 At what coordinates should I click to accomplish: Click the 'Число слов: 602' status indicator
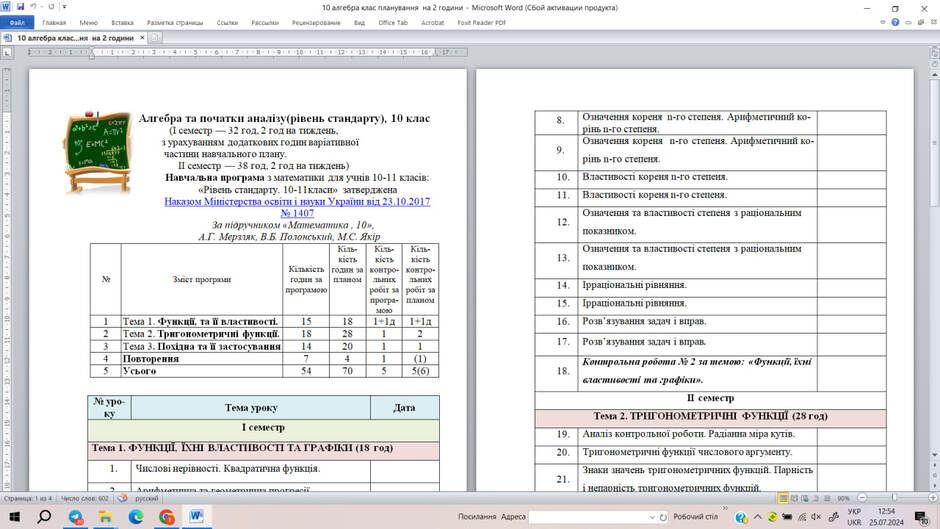(85, 498)
